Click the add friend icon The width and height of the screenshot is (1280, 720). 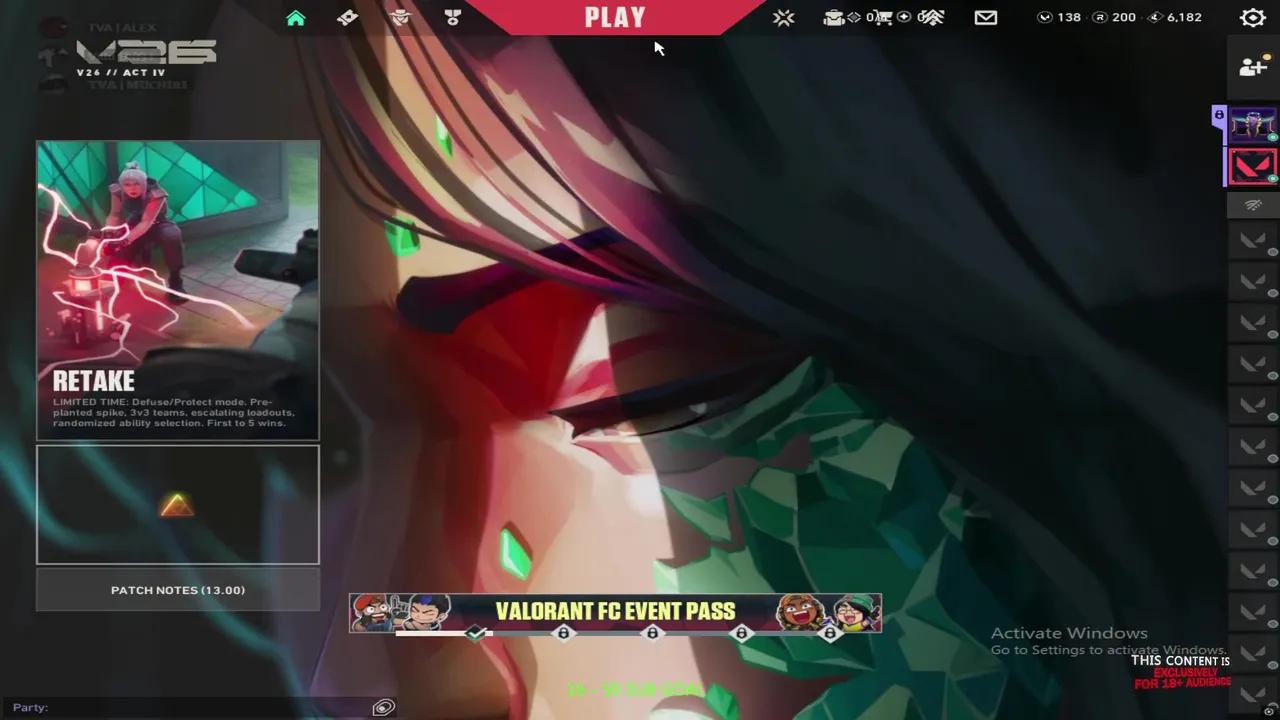click(1252, 67)
